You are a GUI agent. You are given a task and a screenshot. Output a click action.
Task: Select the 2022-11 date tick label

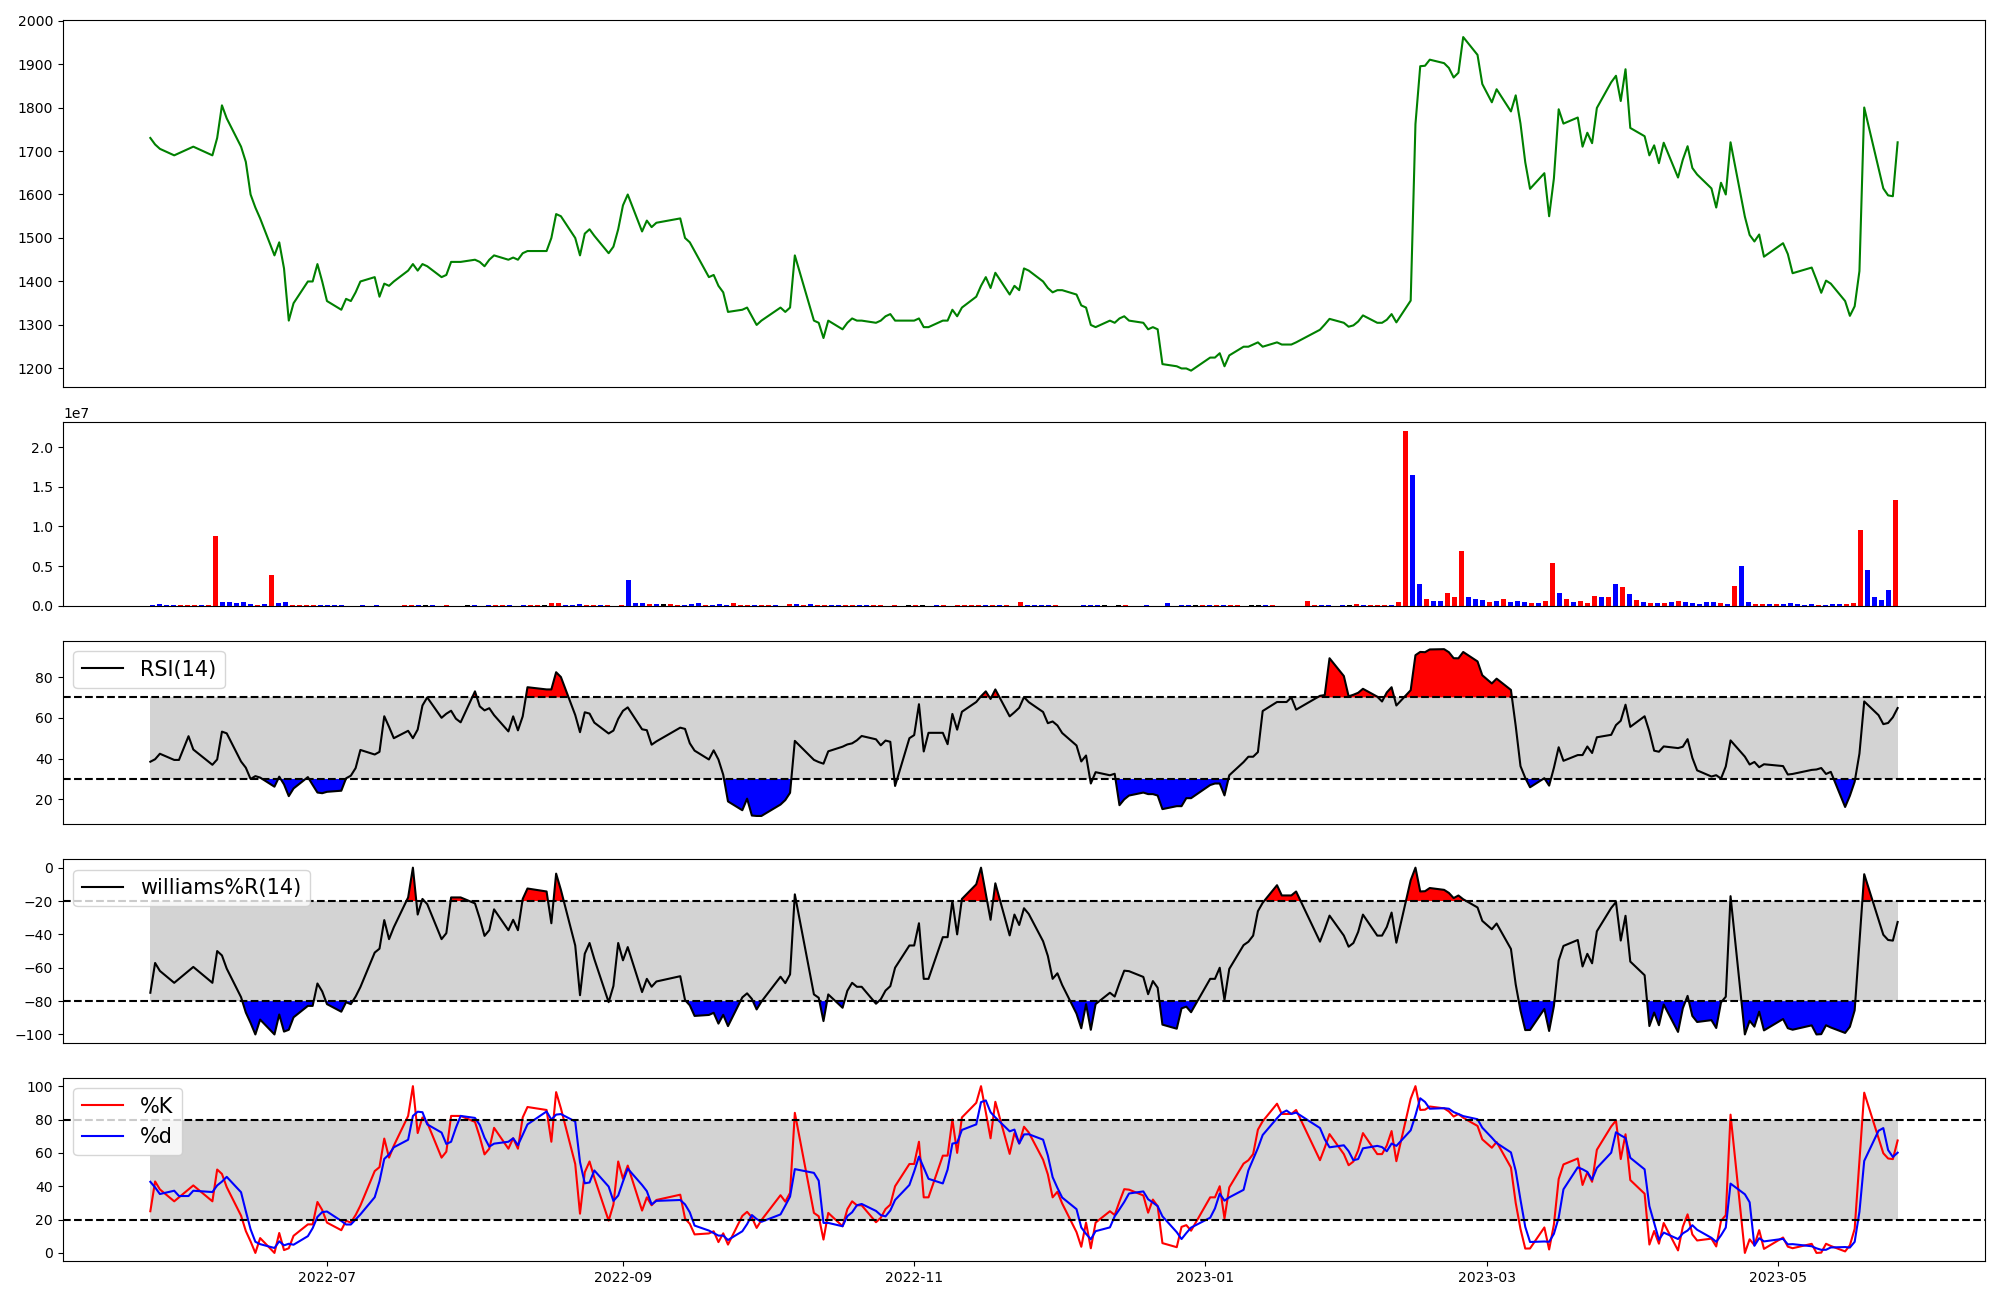[x=914, y=1277]
